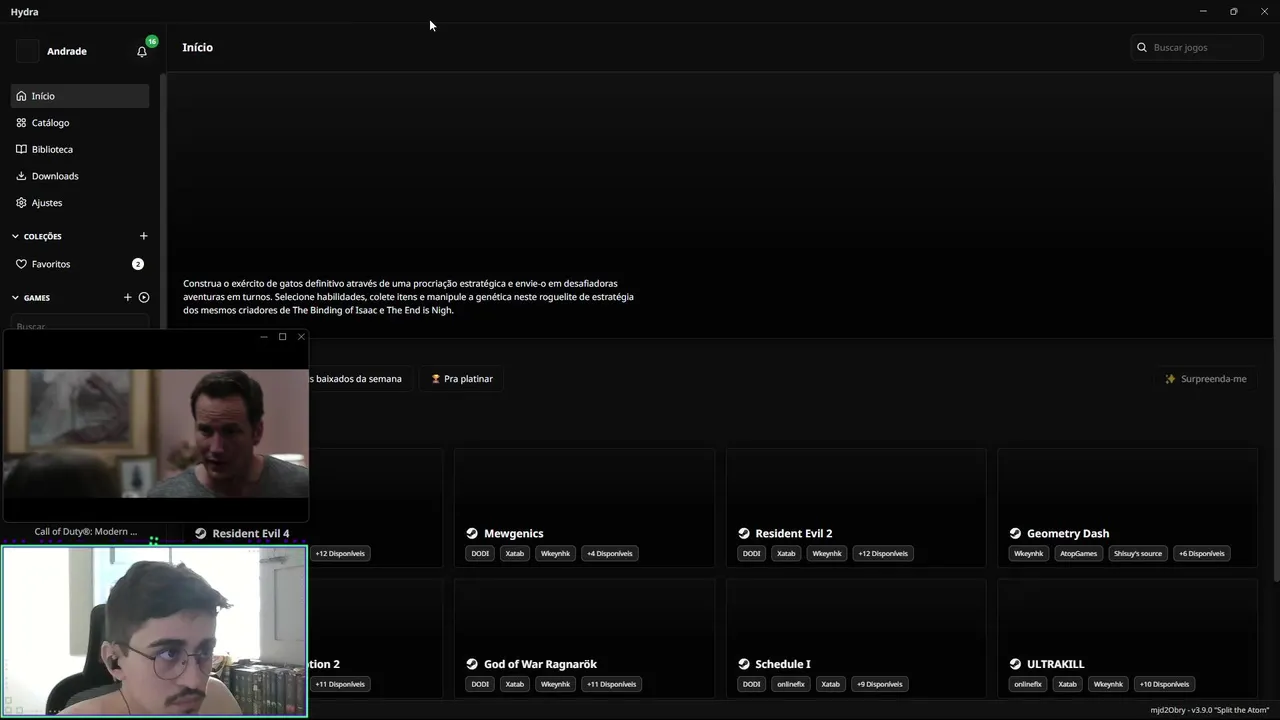Click +10 Disponíveis under ULTRAKILL
Screen dimensions: 1280x720
coord(1165,684)
